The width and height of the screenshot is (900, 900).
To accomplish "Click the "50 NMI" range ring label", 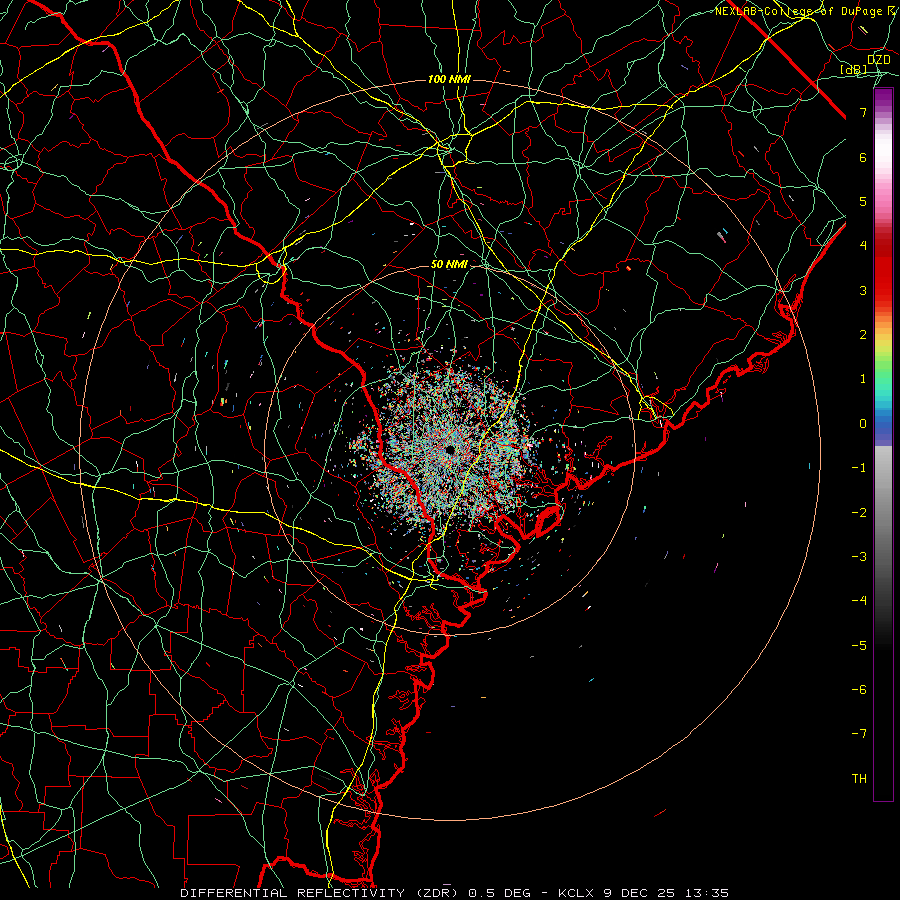I will point(449,264).
